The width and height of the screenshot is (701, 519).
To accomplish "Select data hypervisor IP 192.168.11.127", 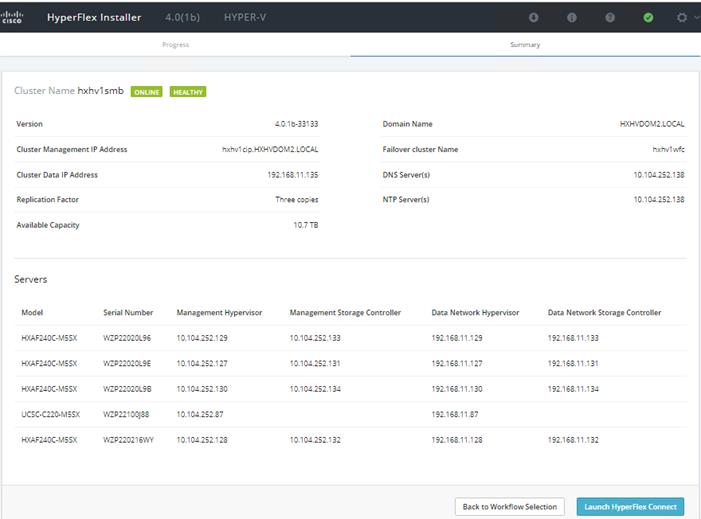I will [457, 363].
